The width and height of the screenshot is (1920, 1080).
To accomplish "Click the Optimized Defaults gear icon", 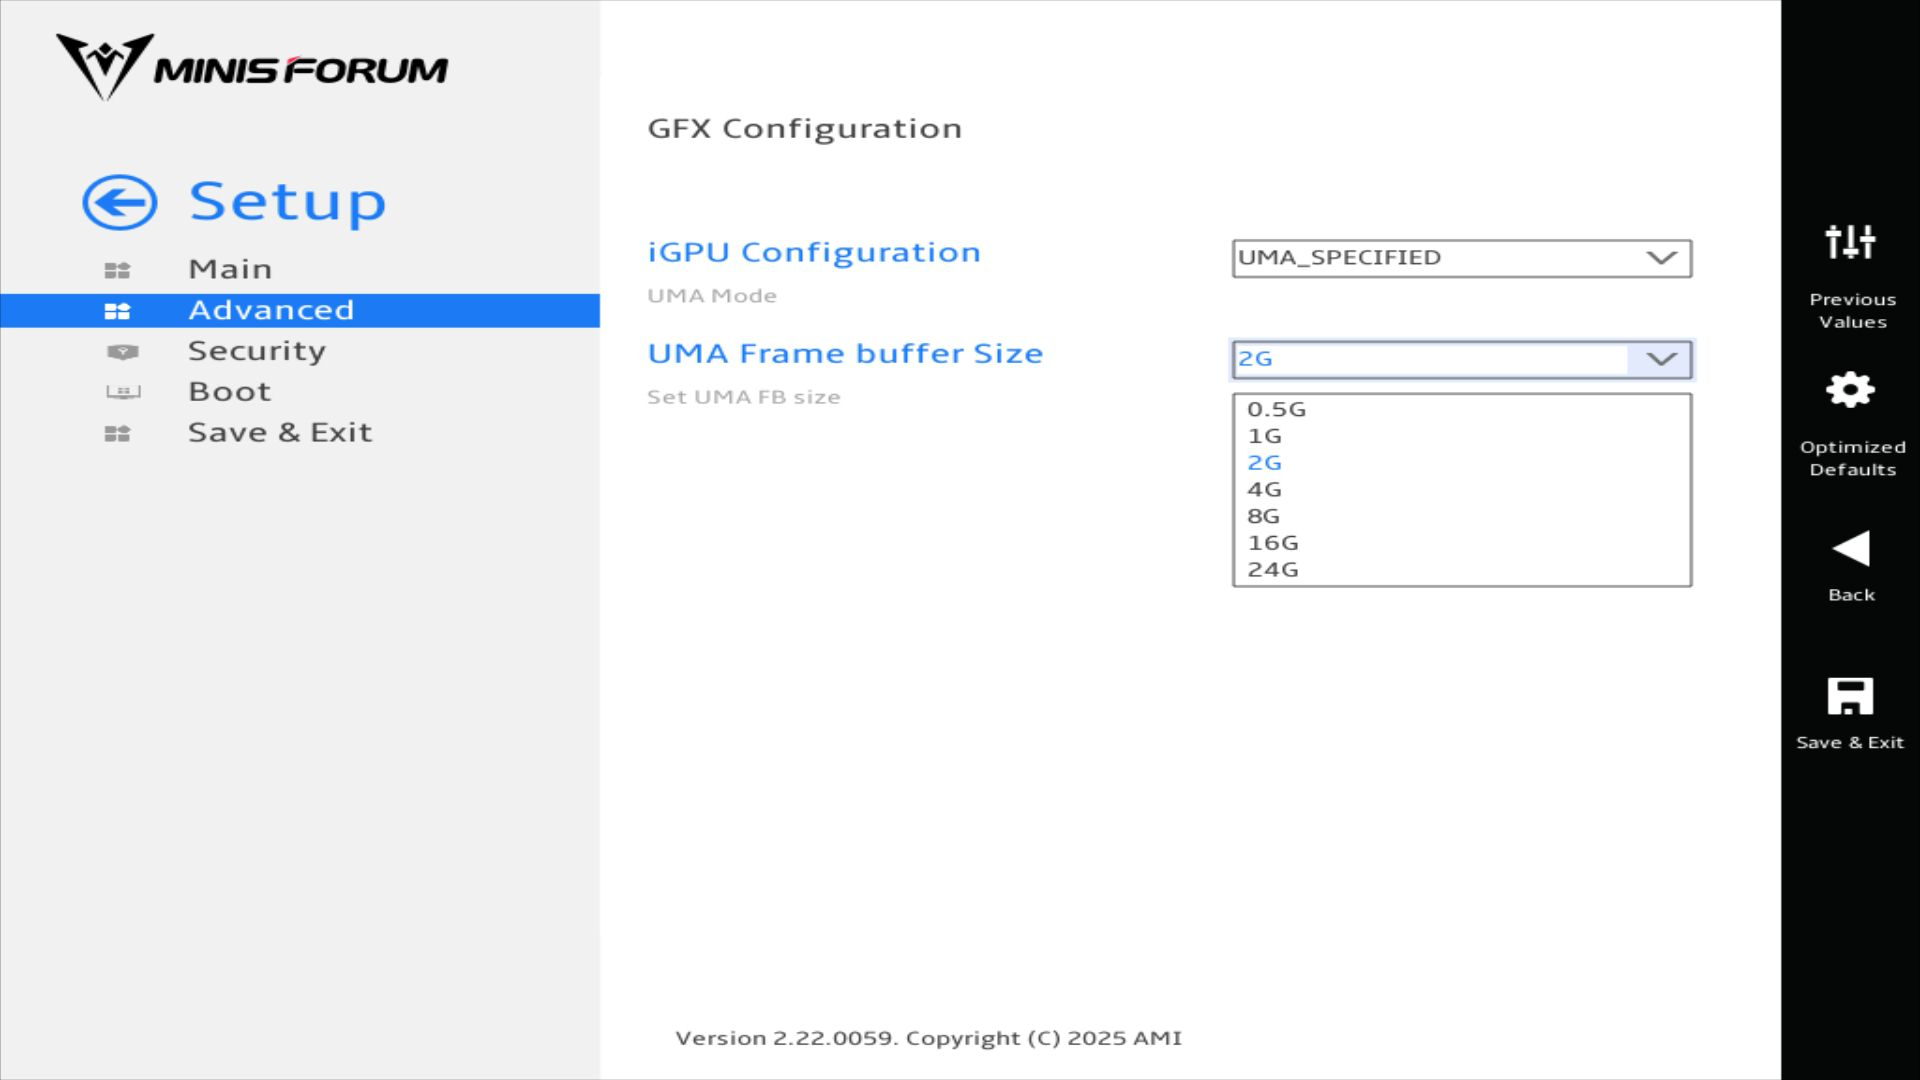I will point(1850,390).
